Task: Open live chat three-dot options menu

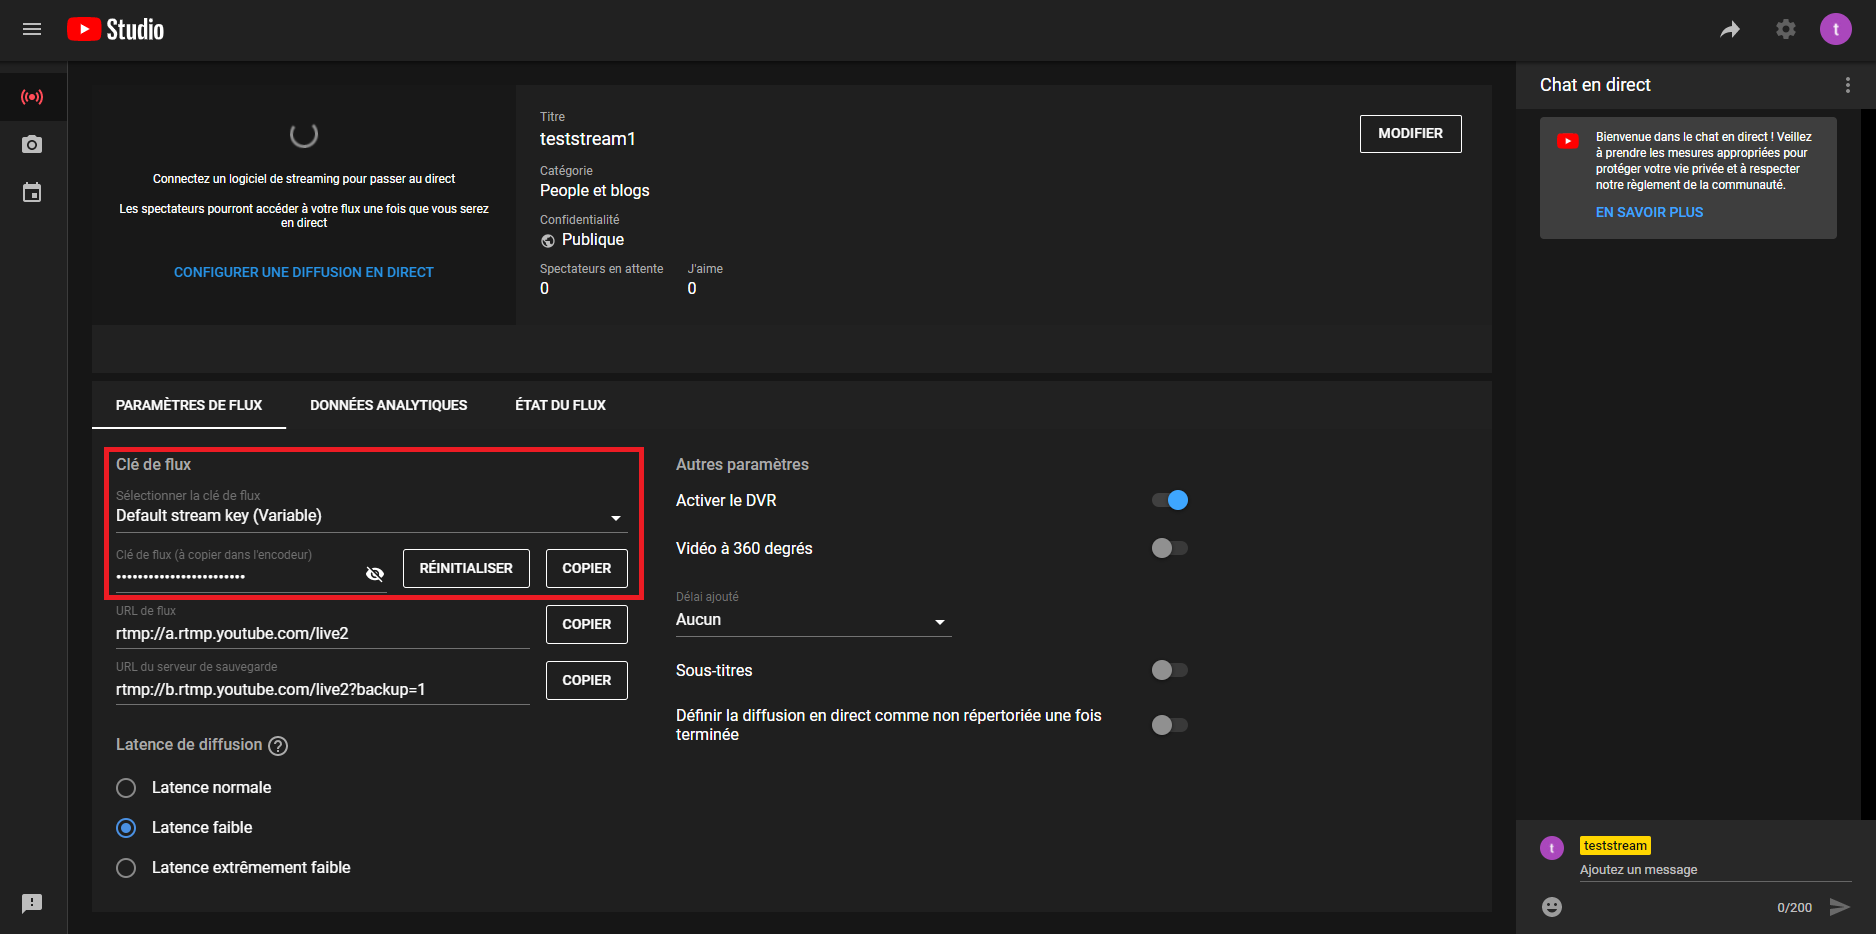Action: click(x=1847, y=85)
